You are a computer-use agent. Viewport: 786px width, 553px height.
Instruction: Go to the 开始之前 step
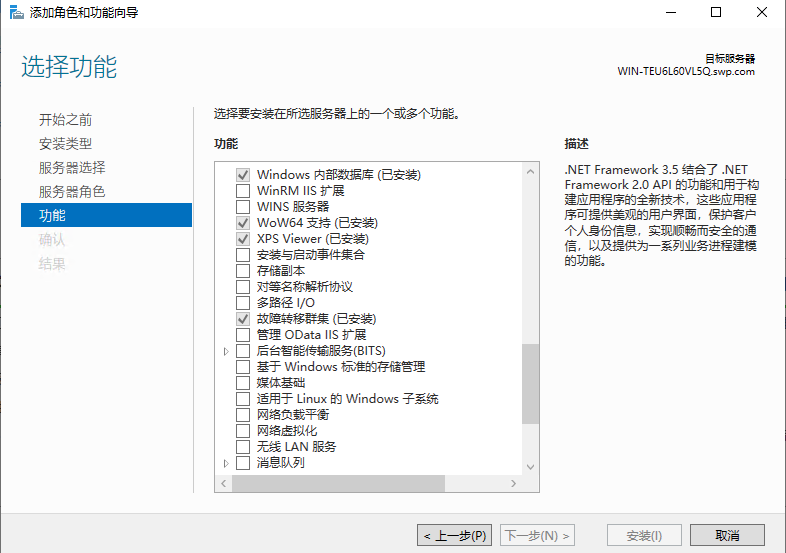pyautogui.click(x=66, y=120)
